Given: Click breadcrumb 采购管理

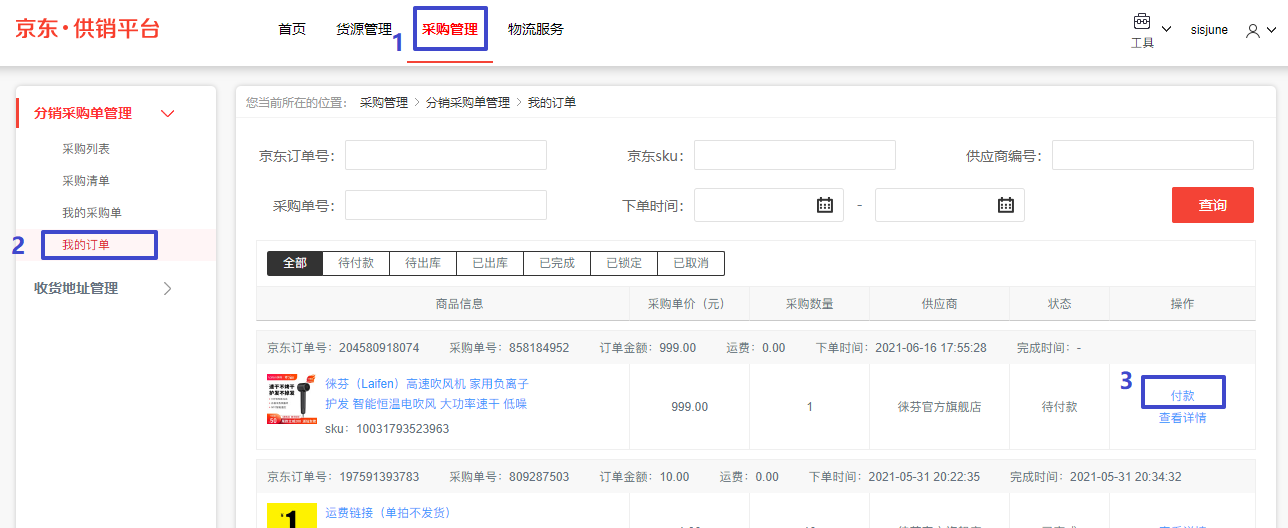Looking at the screenshot, I should pyautogui.click(x=384, y=103).
